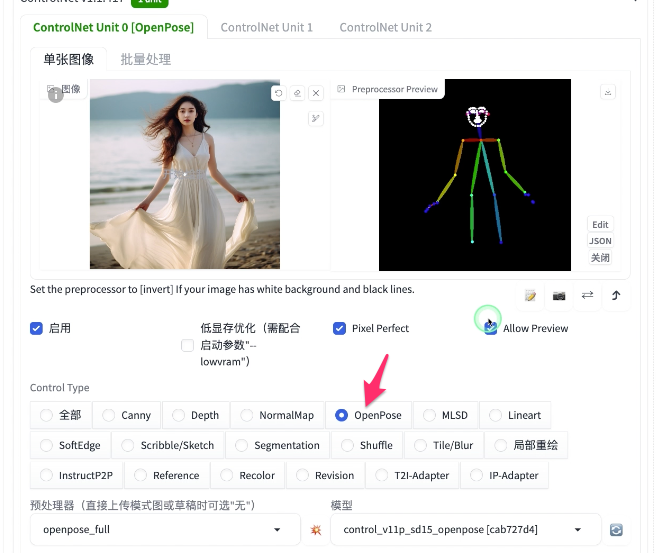656x553 pixels.
Task: Open the openpose_full preprocessor dropdown
Action: [165, 530]
